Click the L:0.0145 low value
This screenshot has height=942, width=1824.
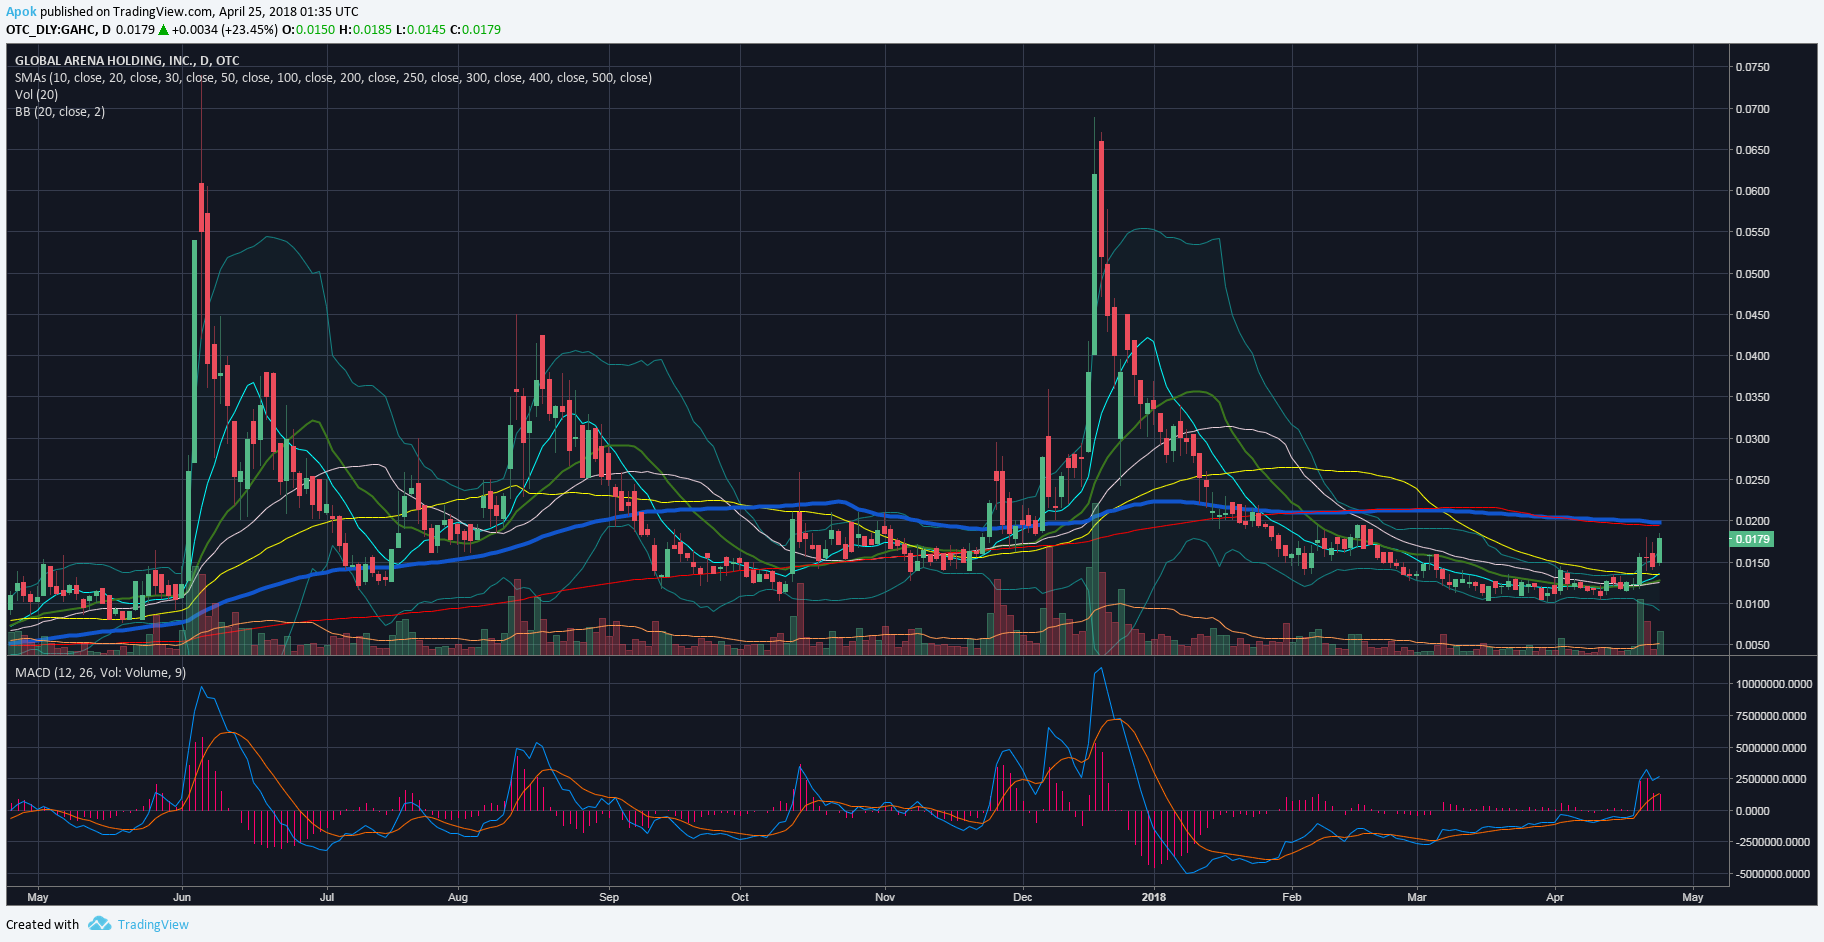tap(421, 29)
